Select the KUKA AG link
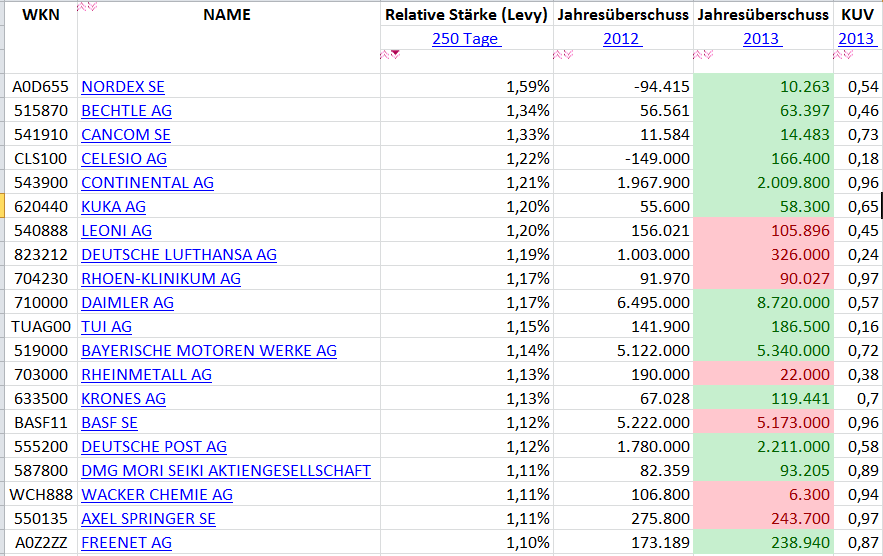This screenshot has height=556, width=883. [x=113, y=207]
